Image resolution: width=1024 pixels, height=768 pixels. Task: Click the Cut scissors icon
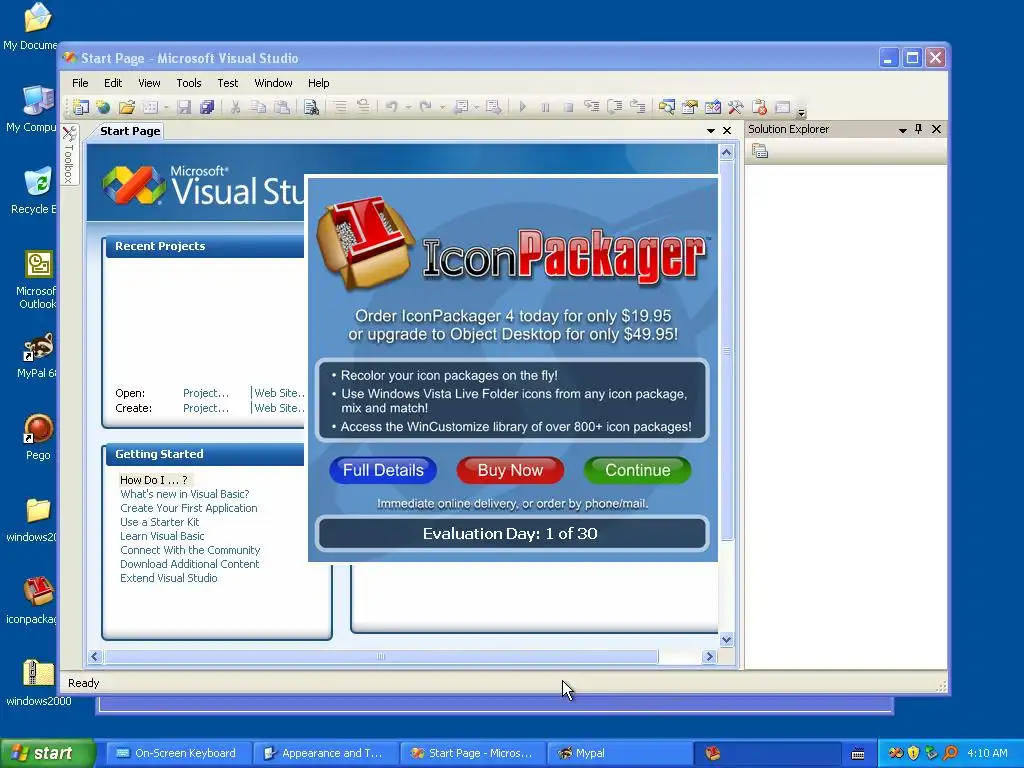coord(236,107)
